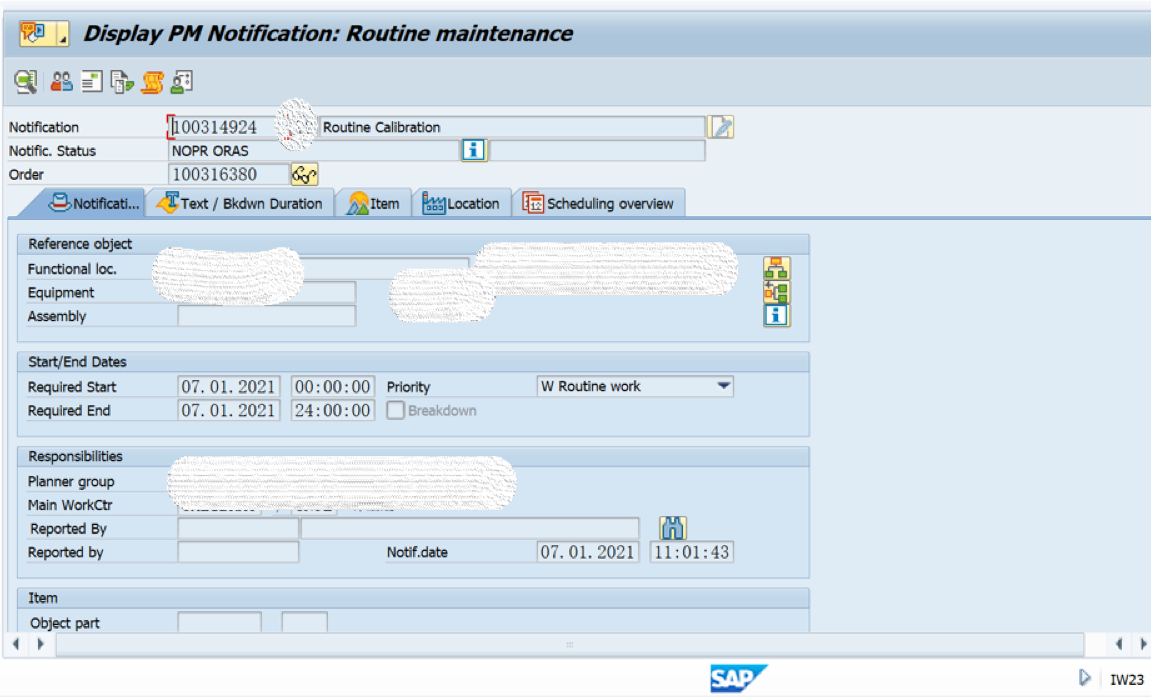Click the Reference object section header

tap(413, 244)
